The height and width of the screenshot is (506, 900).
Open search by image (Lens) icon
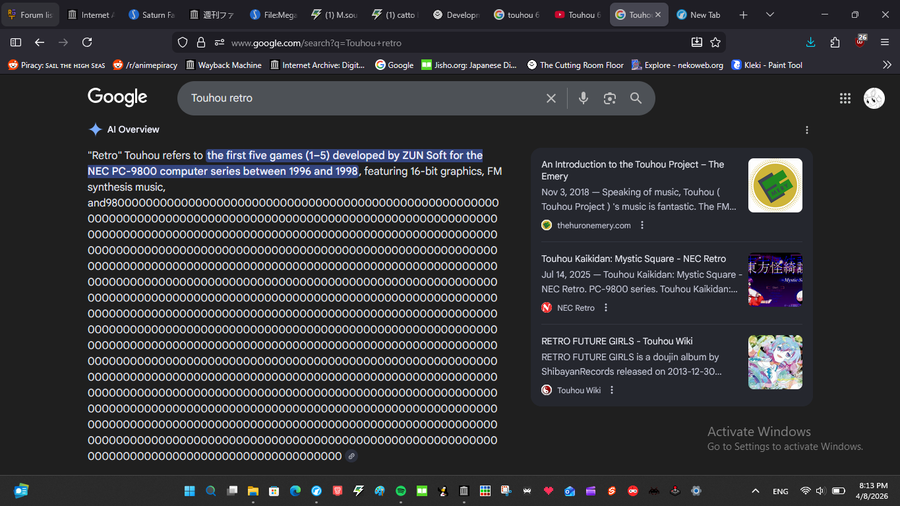coord(610,98)
